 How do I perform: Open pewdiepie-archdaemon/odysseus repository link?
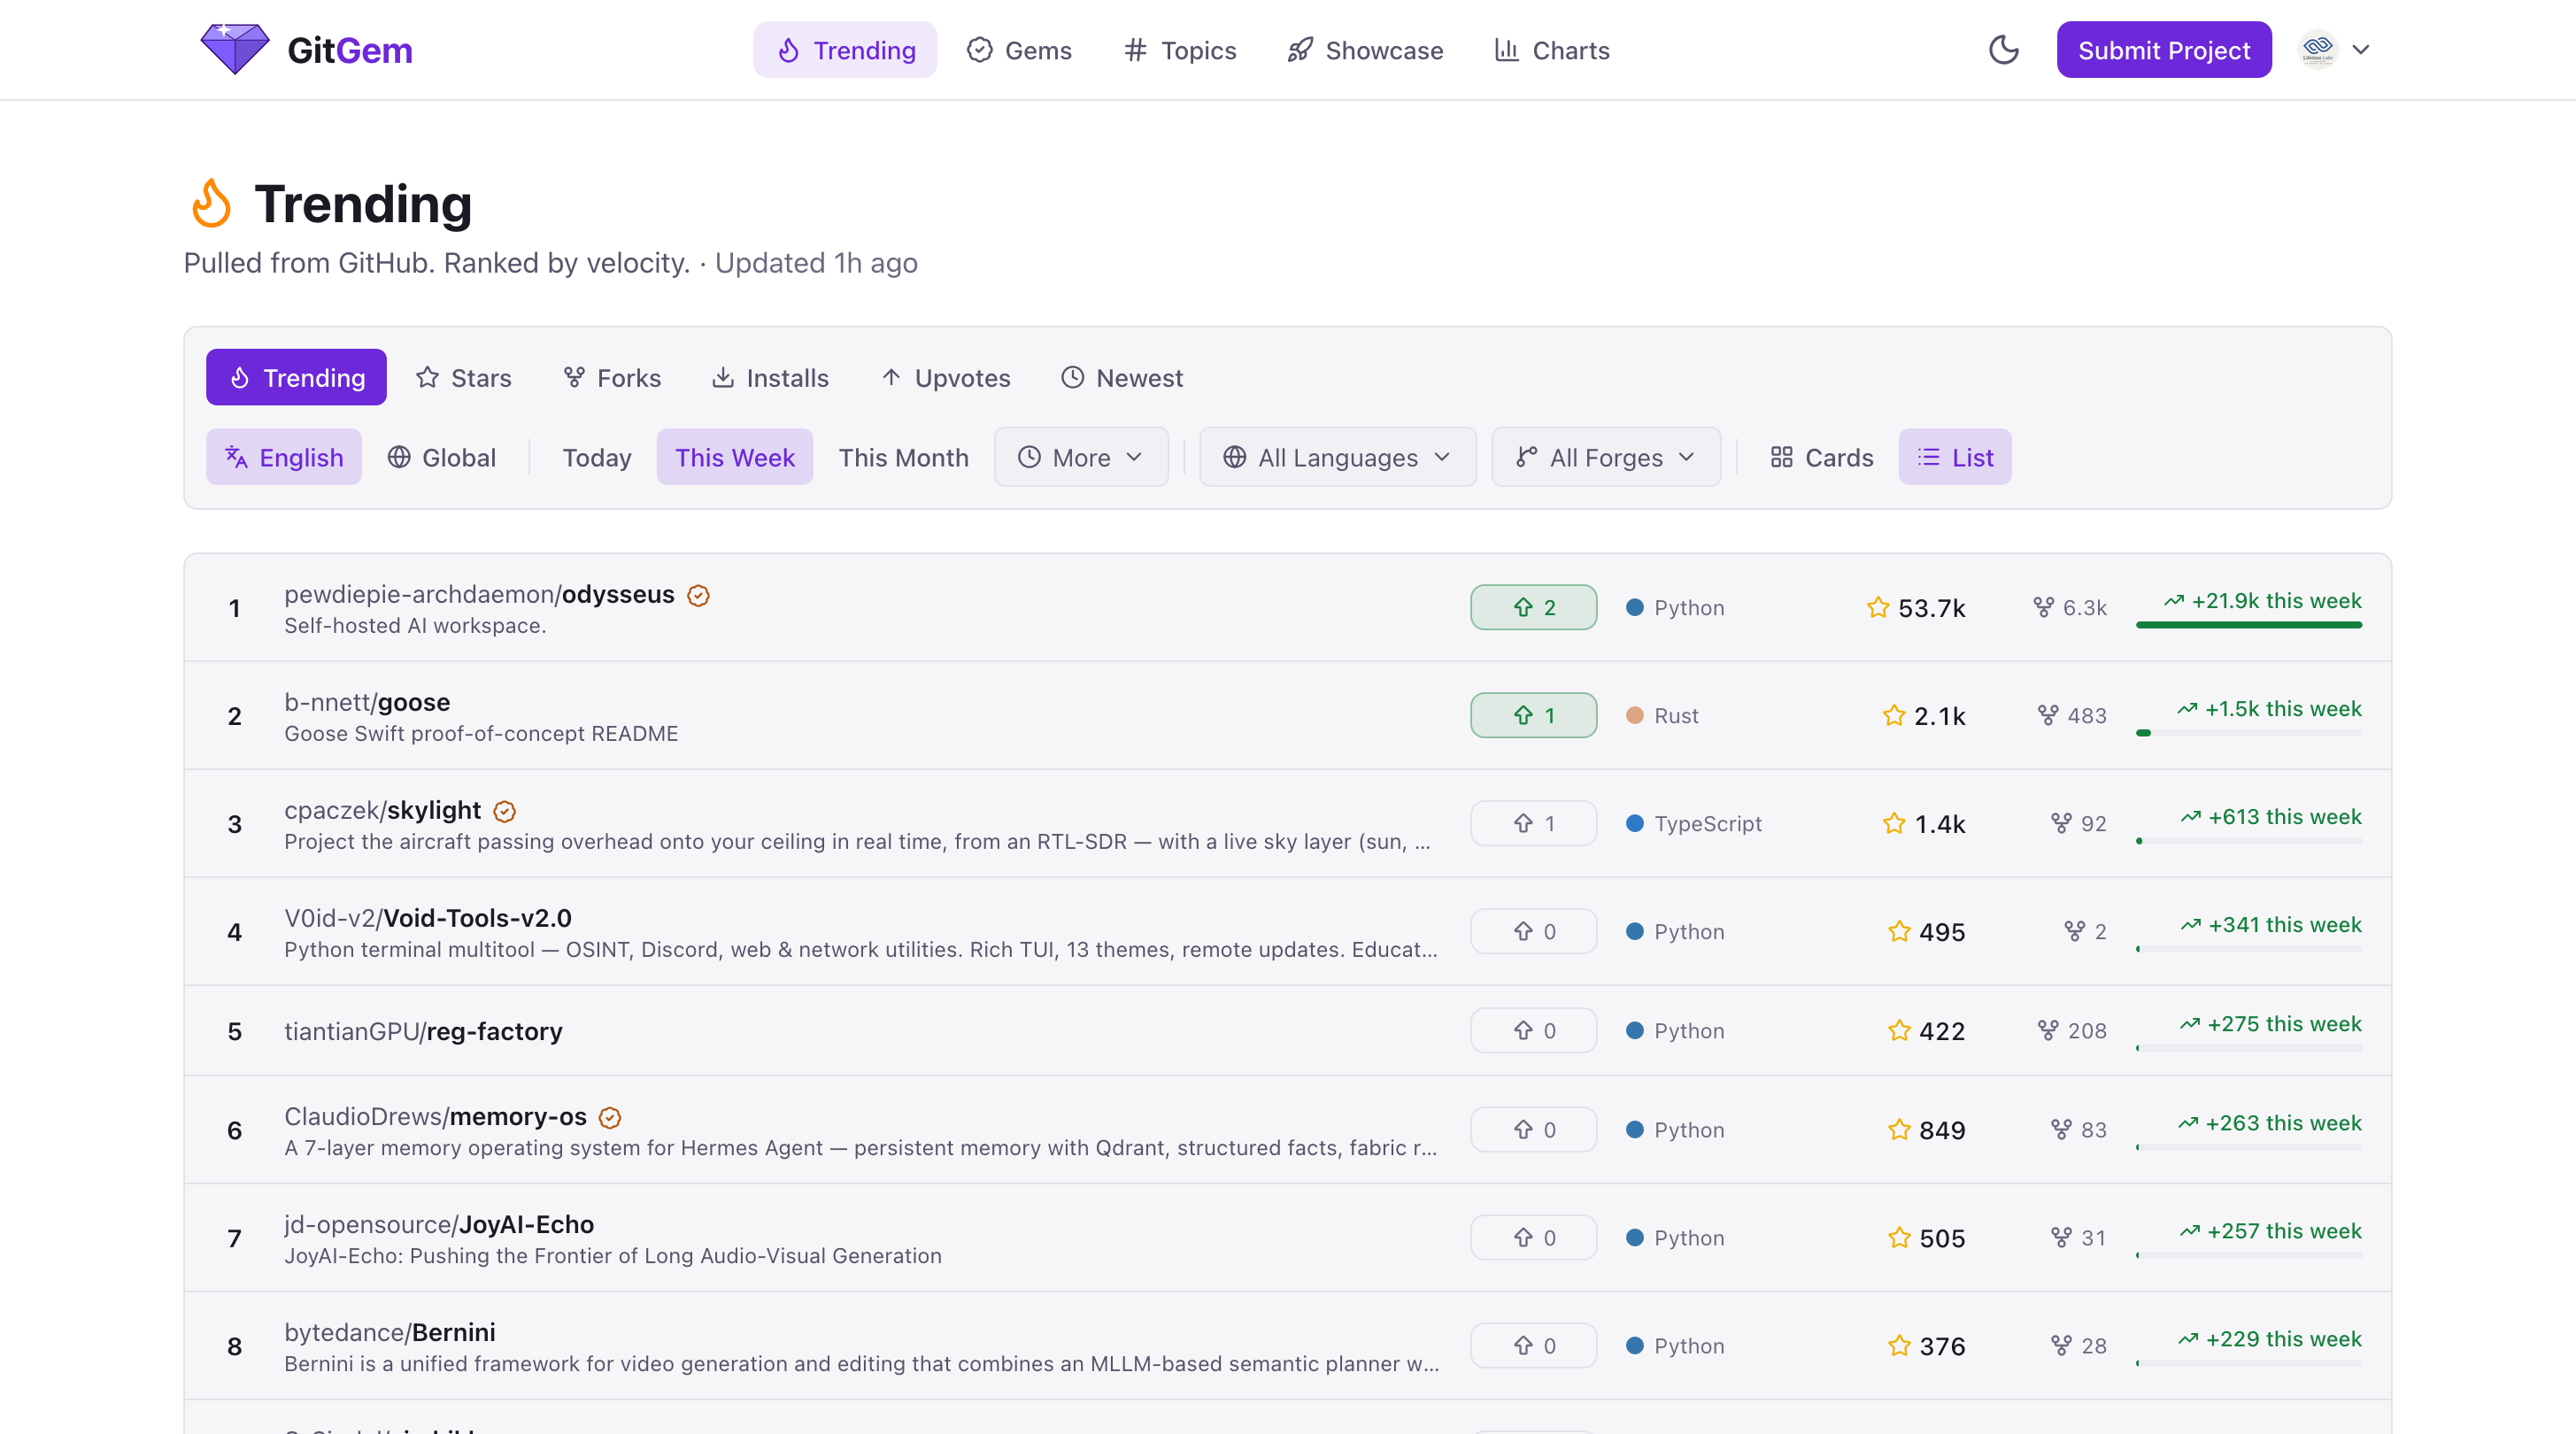click(x=479, y=594)
